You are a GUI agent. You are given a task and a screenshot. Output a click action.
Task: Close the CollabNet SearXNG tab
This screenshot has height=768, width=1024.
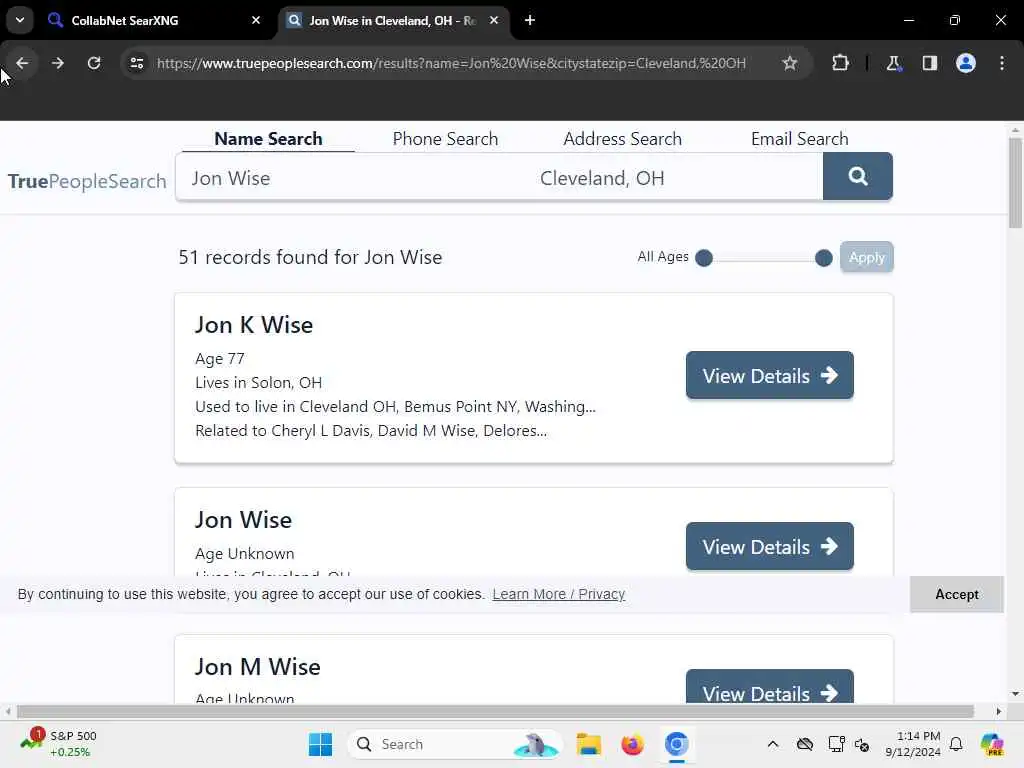(x=256, y=20)
